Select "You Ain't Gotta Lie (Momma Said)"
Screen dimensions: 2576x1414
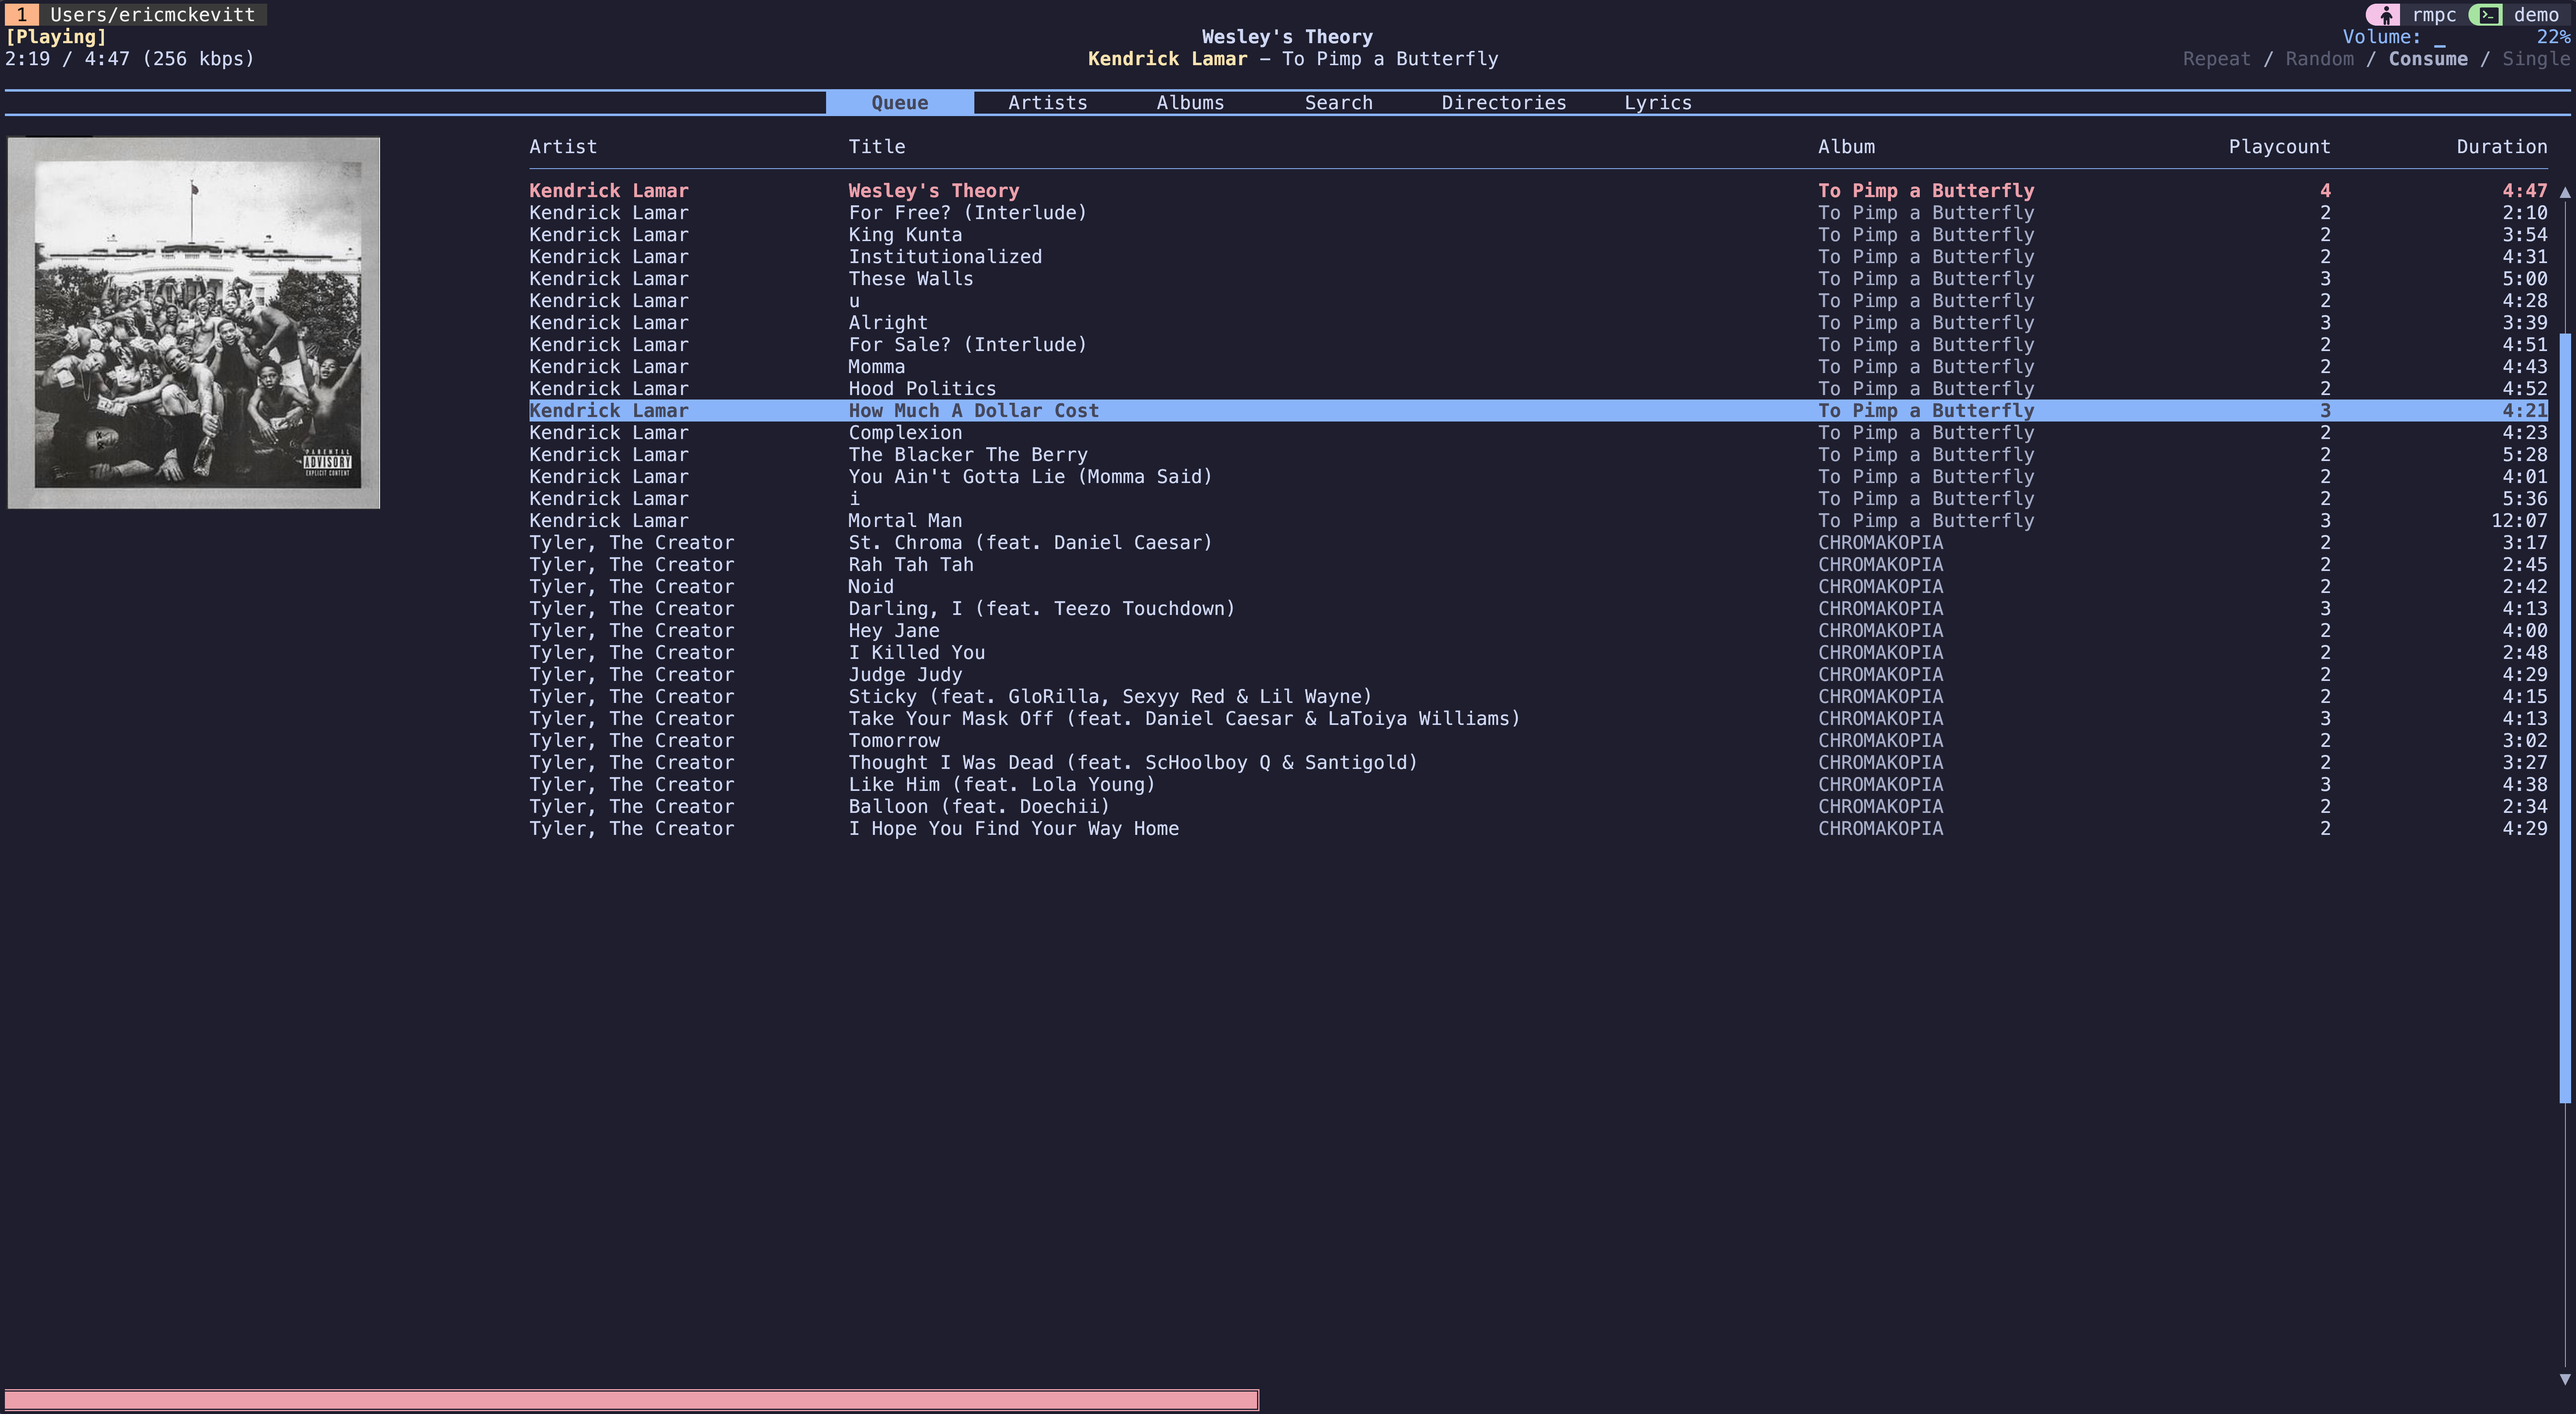(x=1538, y=477)
